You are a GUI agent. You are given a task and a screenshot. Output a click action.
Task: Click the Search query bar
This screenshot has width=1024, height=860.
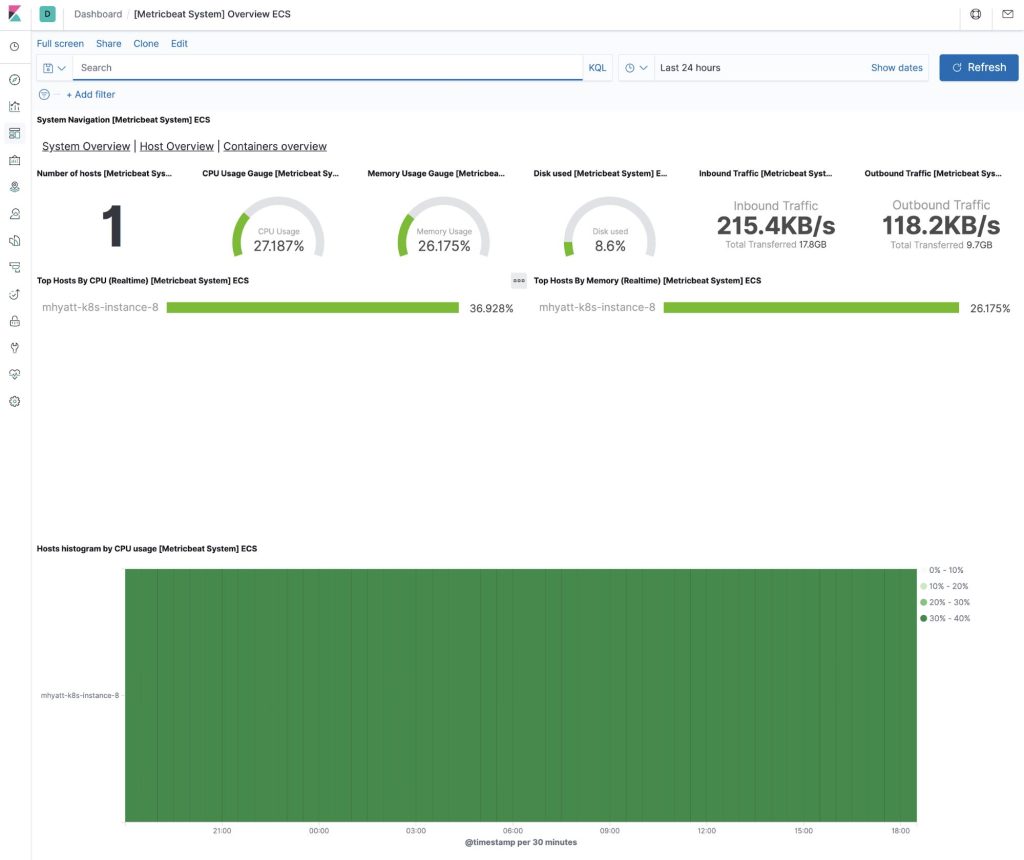coord(327,68)
